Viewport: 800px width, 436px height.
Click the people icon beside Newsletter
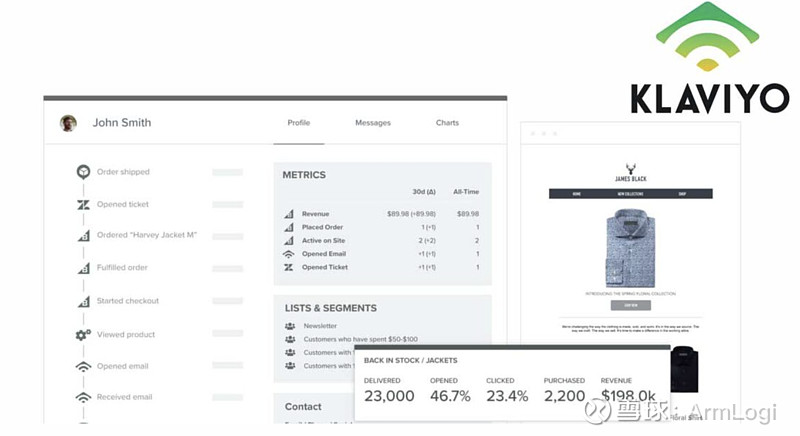click(x=290, y=326)
